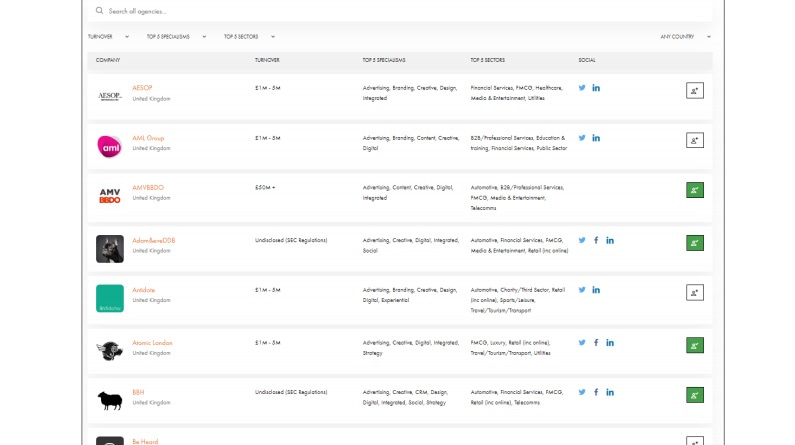Click the Search all agencies input field

[x=400, y=11]
